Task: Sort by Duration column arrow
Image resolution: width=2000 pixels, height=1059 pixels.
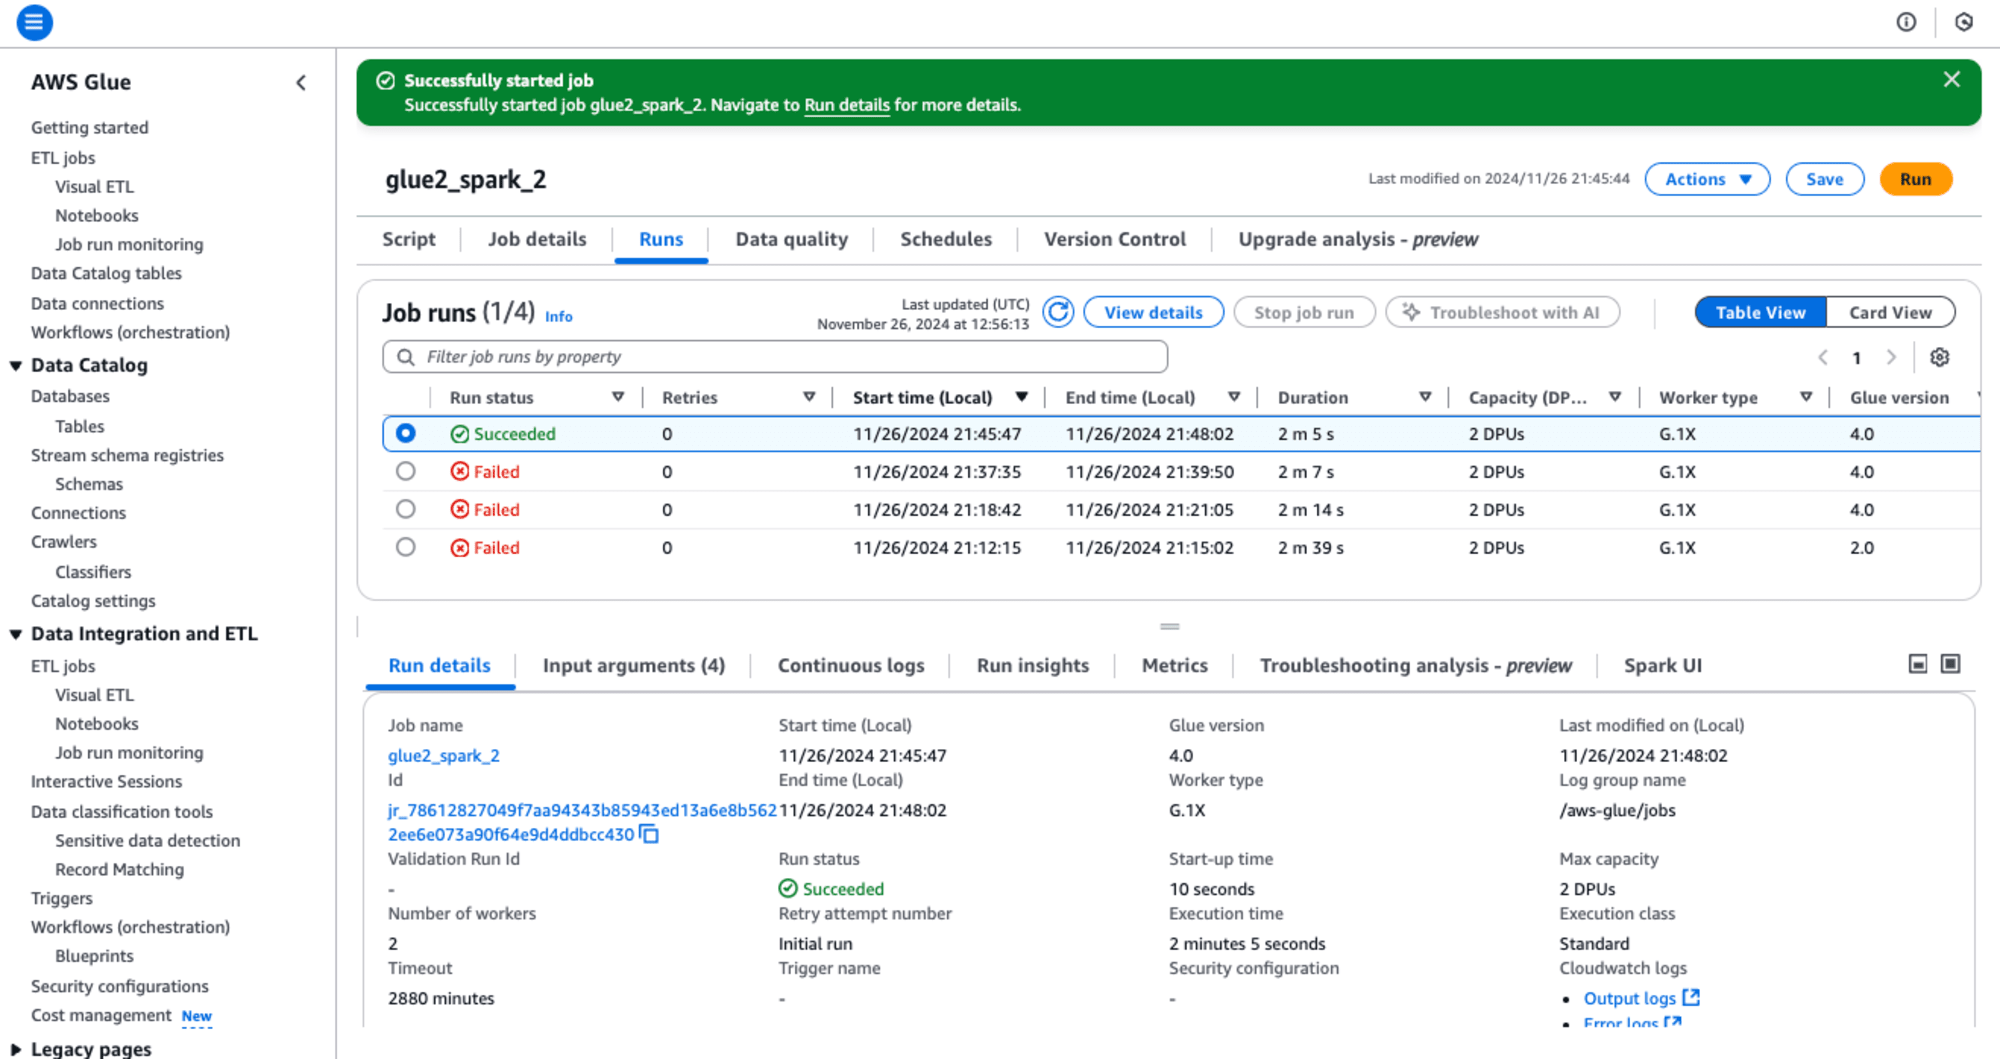Action: pos(1425,397)
